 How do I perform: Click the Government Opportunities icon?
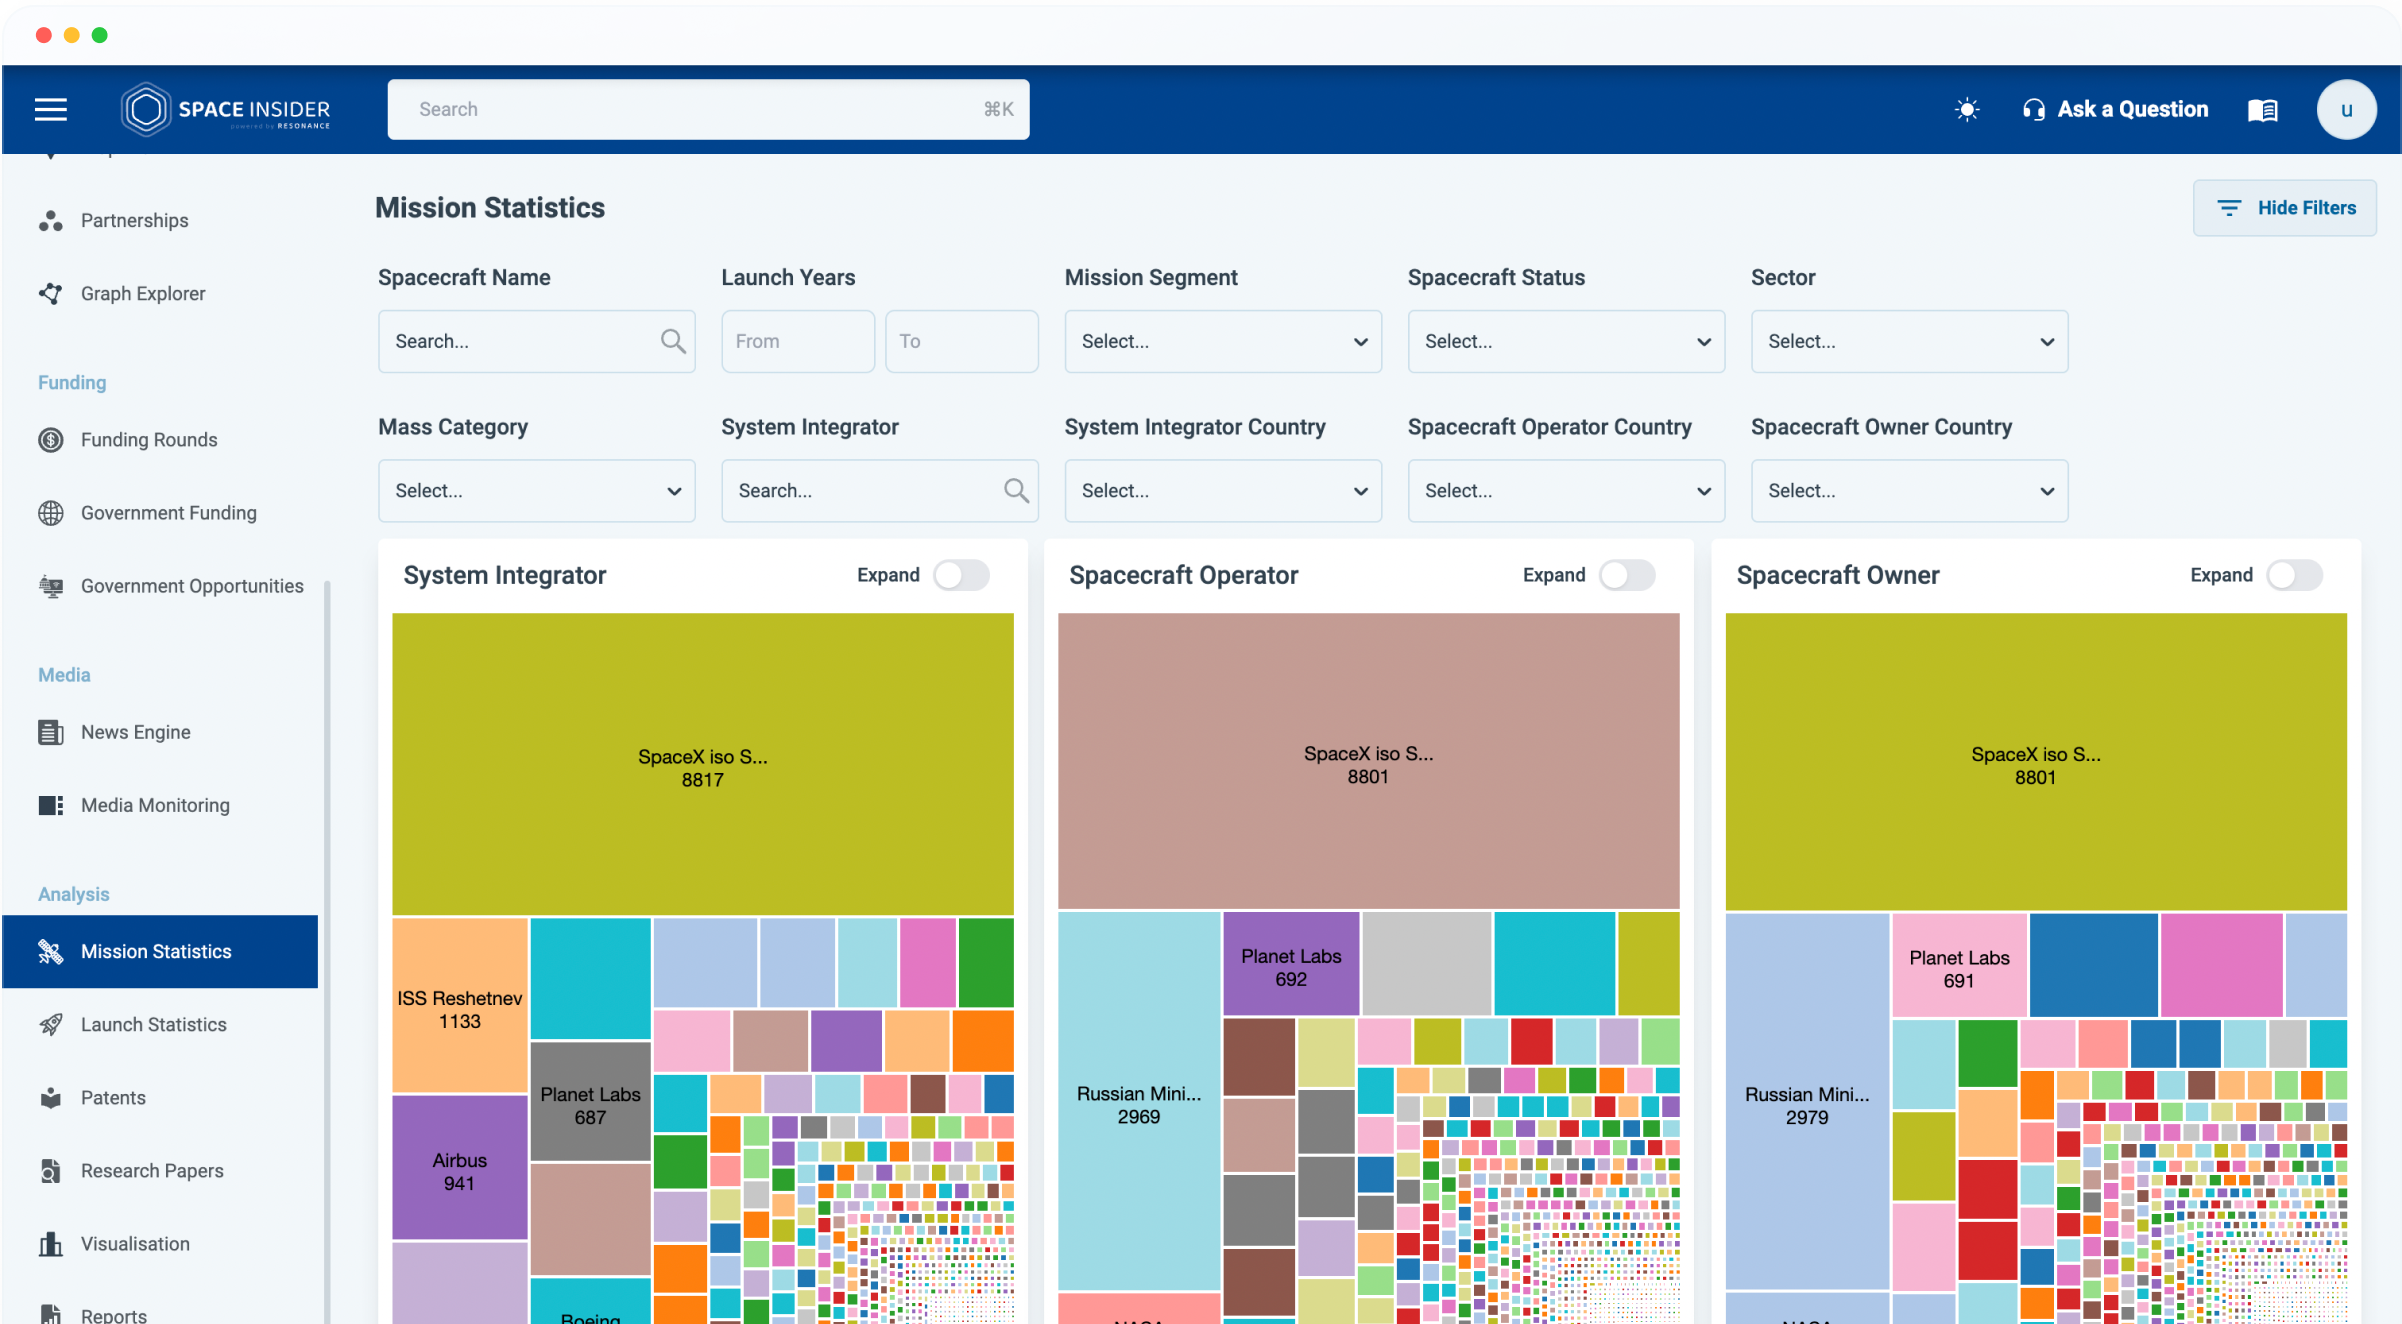[x=50, y=585]
